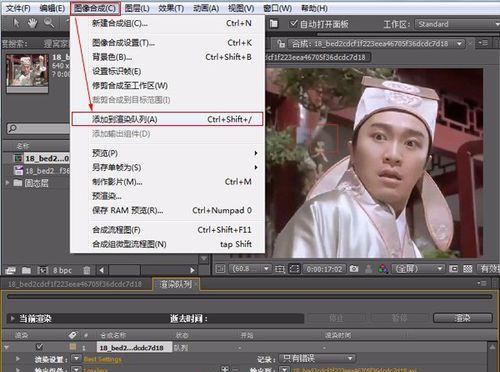Expand the 当前渲染 details triangle
This screenshot has height=372, width=500.
12,318
